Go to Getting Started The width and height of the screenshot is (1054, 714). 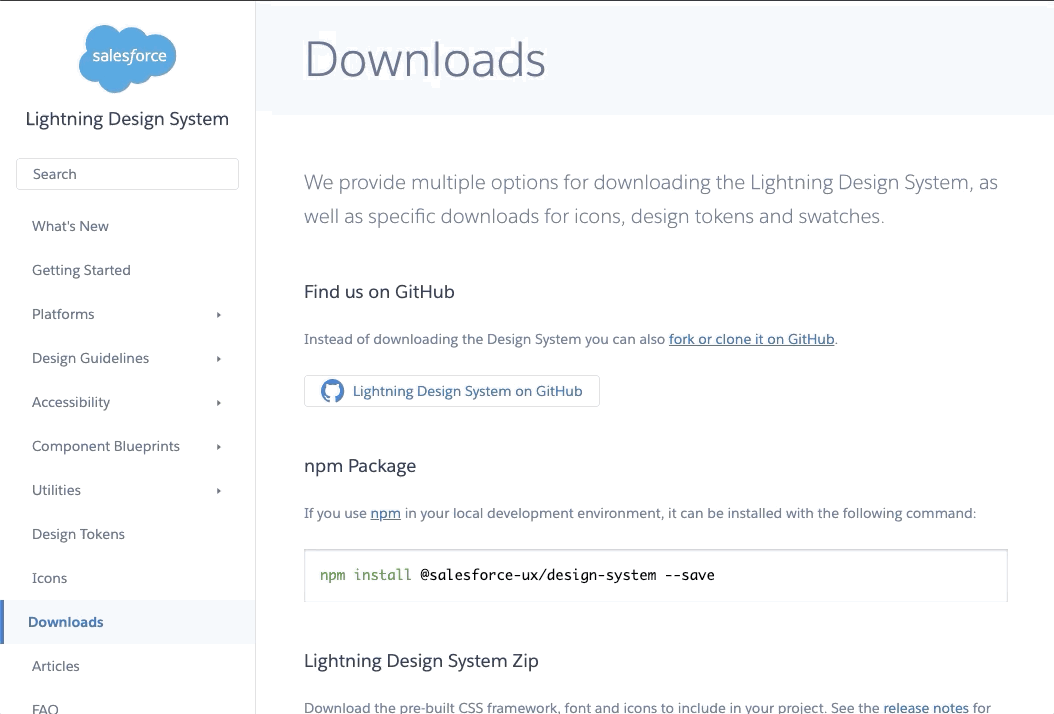[81, 270]
